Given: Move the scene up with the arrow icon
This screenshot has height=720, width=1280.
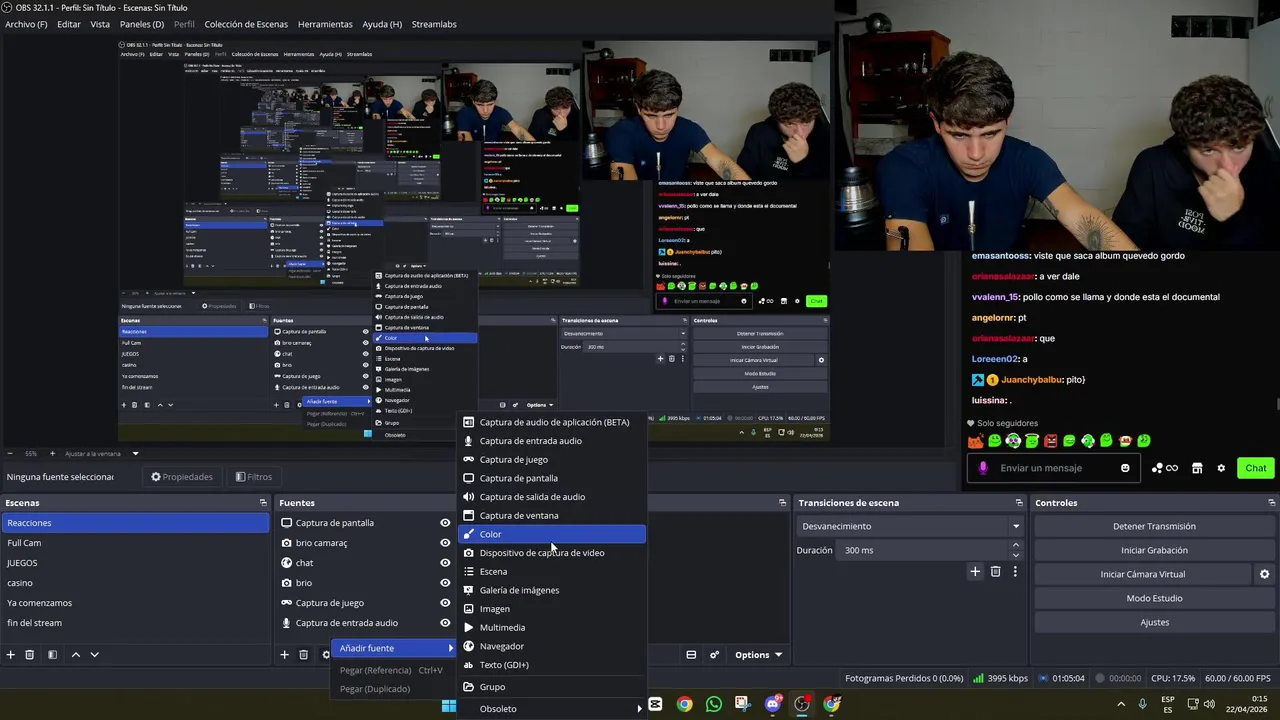Looking at the screenshot, I should [75, 655].
